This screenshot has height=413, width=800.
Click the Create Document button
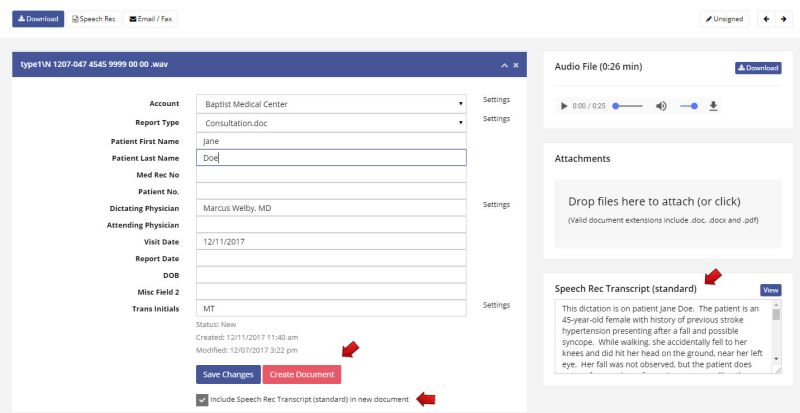[x=301, y=374]
